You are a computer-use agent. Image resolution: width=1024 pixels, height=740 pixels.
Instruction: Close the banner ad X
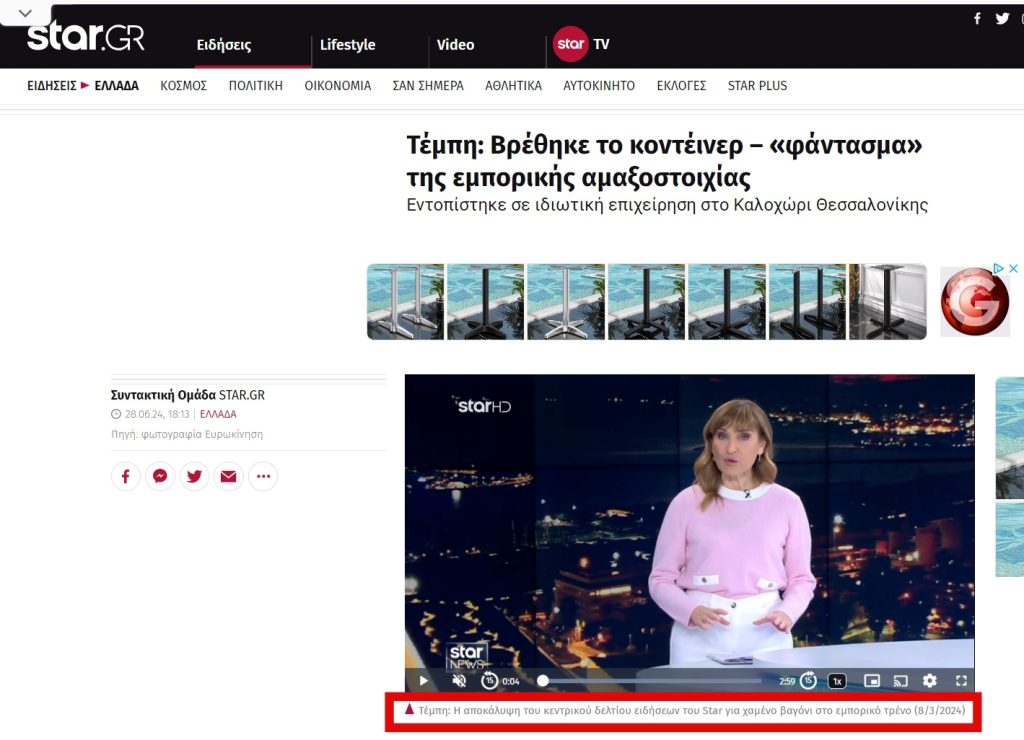(1013, 268)
